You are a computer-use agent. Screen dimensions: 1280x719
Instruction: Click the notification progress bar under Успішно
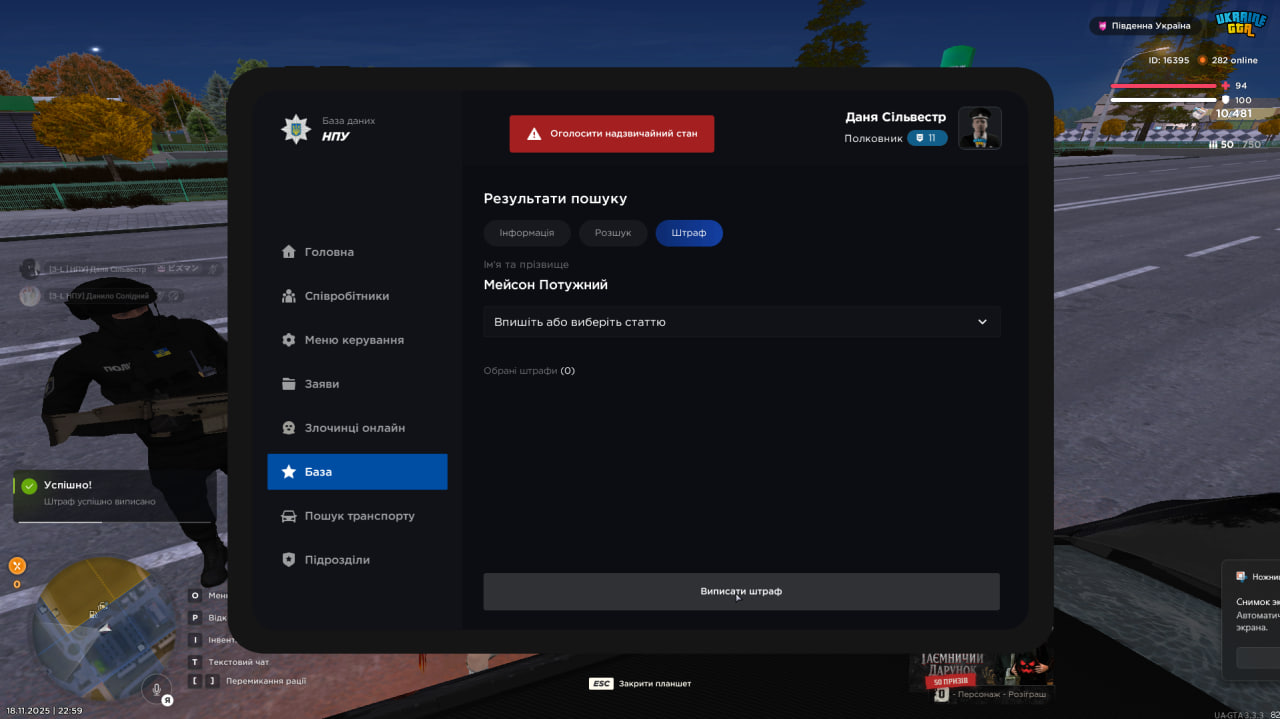click(115, 522)
